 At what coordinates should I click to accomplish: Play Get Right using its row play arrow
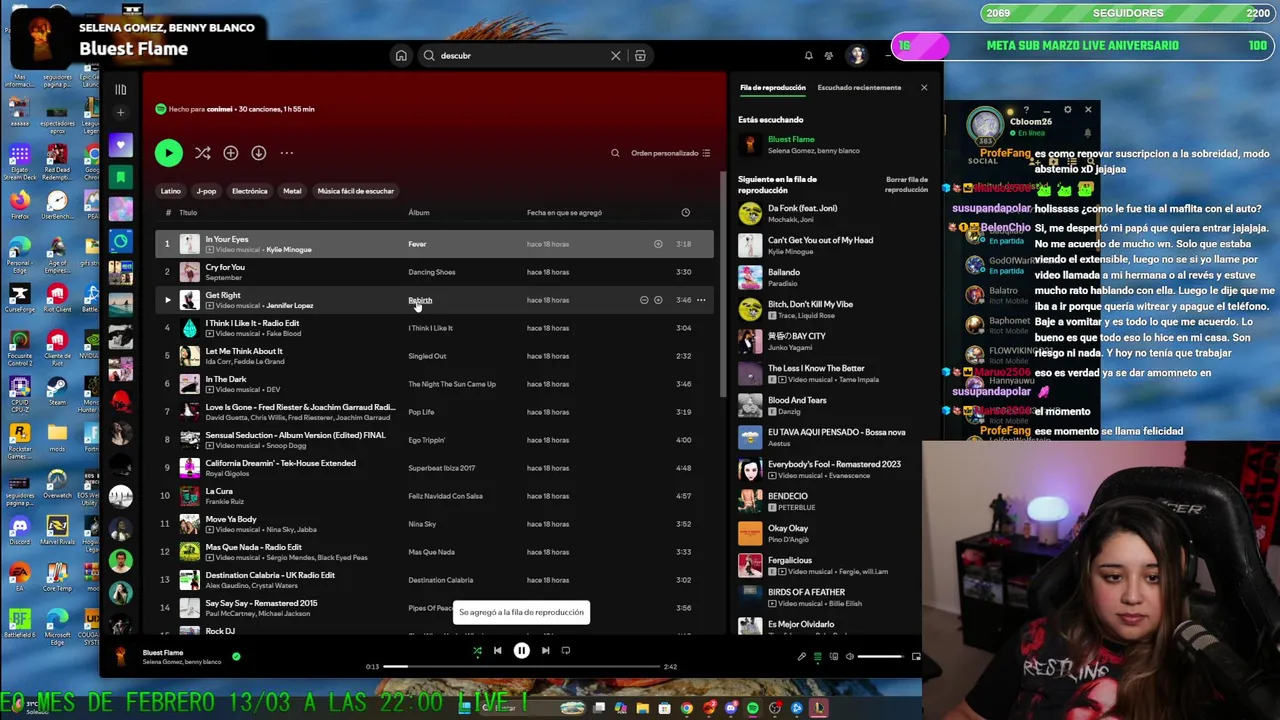pos(168,300)
